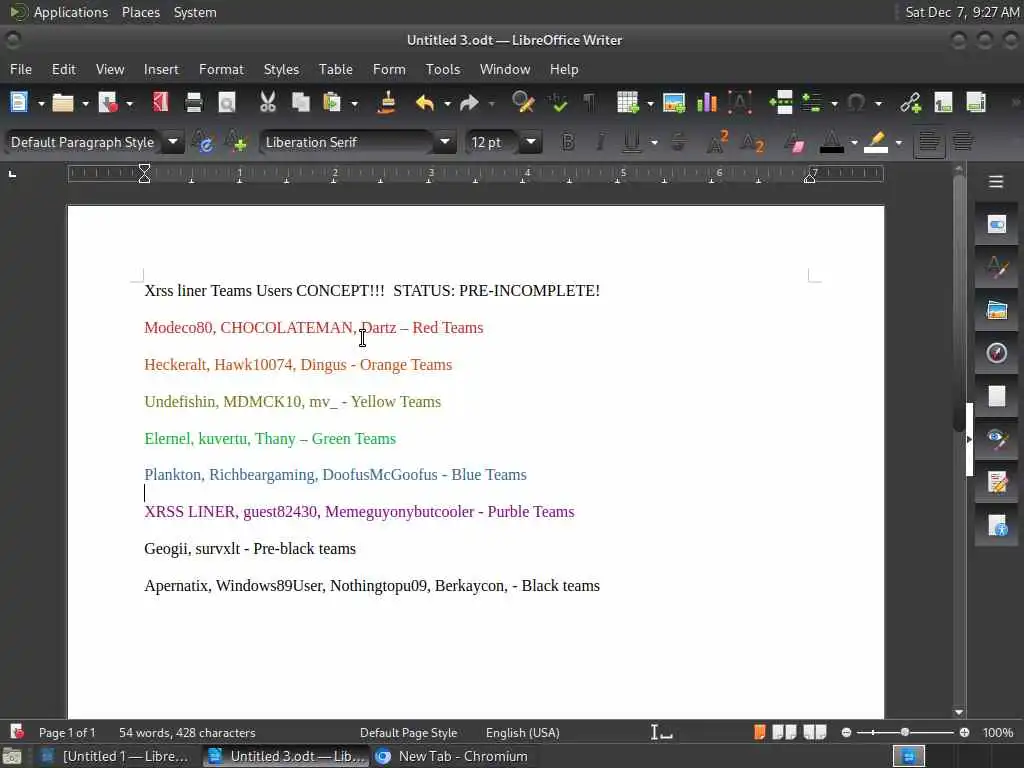The image size is (1024, 768).
Task: Open the Styles menu
Action: 281,69
